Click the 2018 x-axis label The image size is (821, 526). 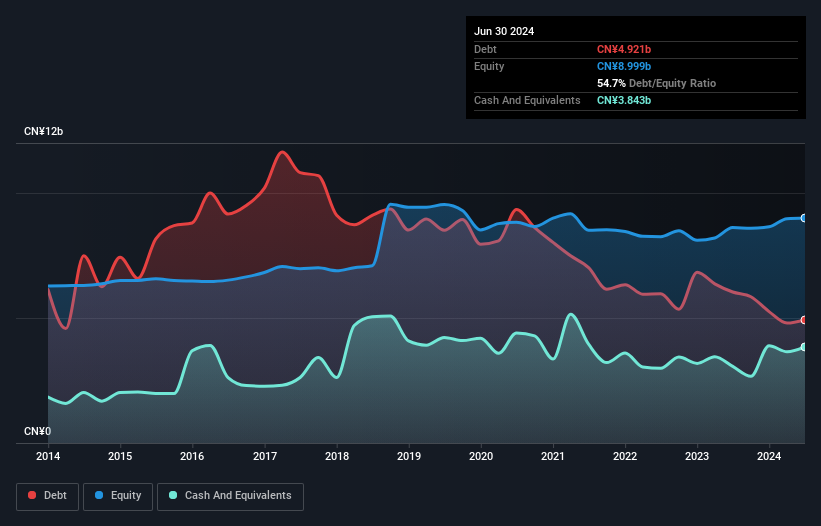tap(337, 456)
